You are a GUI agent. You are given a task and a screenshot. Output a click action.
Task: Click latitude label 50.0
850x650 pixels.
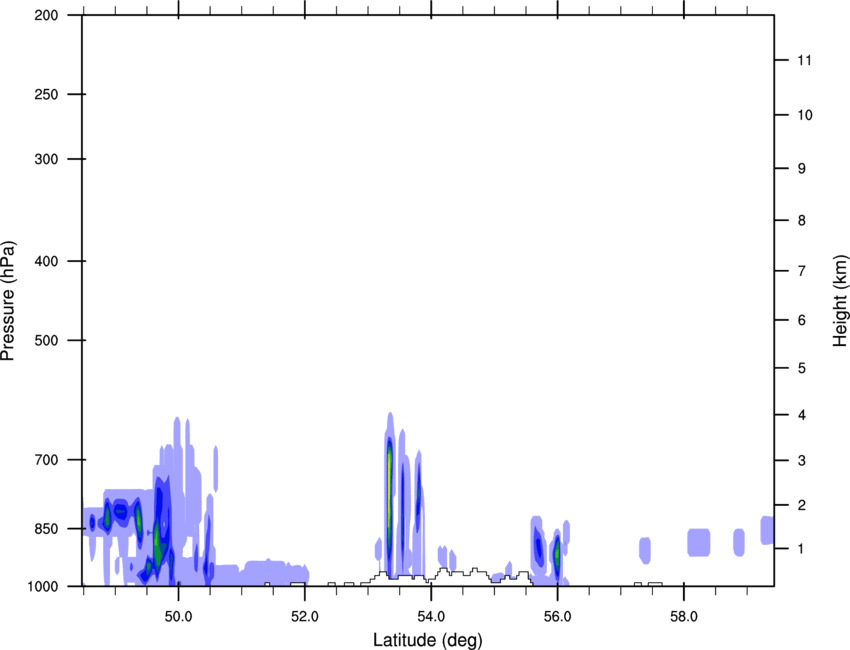click(178, 617)
